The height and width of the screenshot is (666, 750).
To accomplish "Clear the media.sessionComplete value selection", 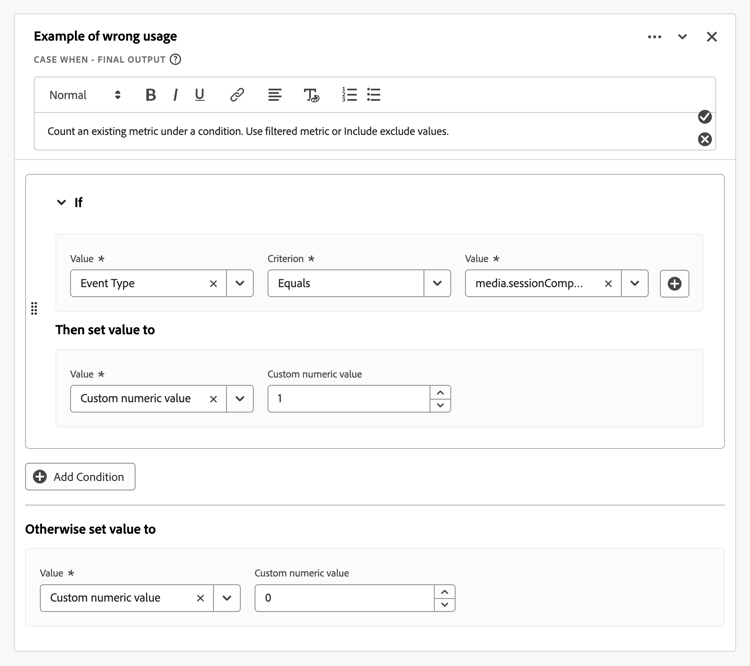I will (x=608, y=284).
